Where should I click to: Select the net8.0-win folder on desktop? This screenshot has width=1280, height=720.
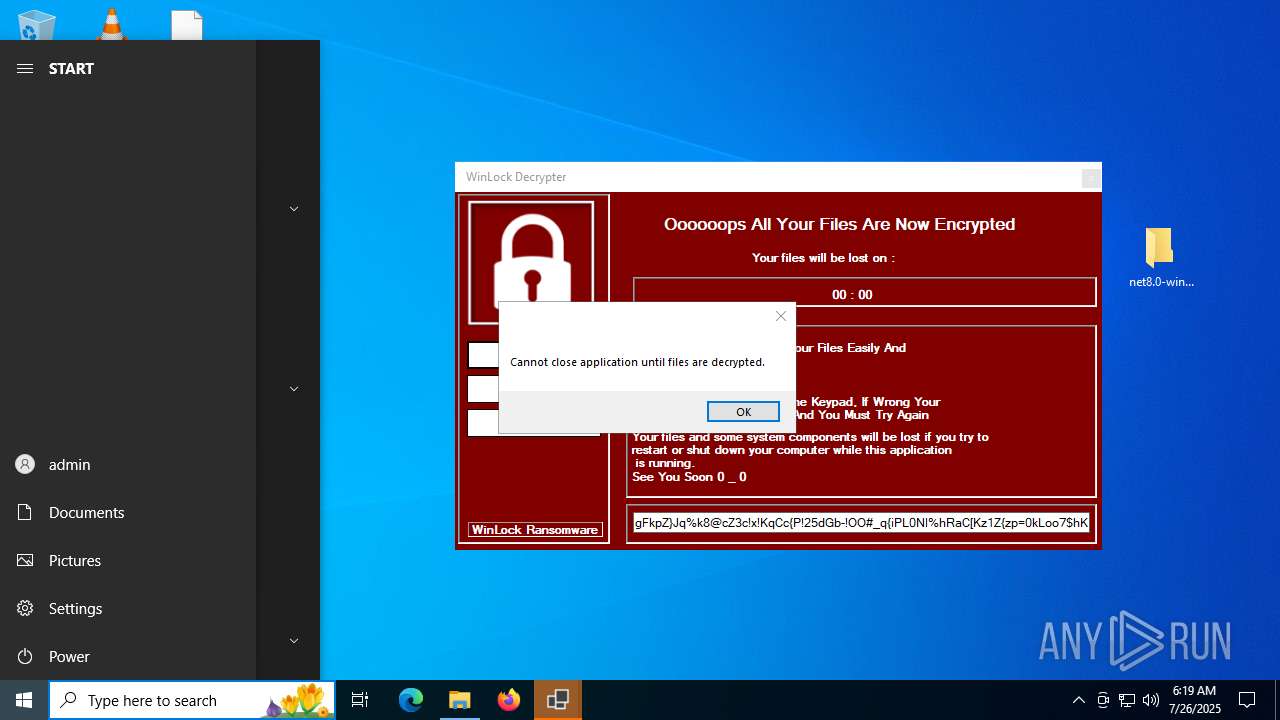point(1160,258)
